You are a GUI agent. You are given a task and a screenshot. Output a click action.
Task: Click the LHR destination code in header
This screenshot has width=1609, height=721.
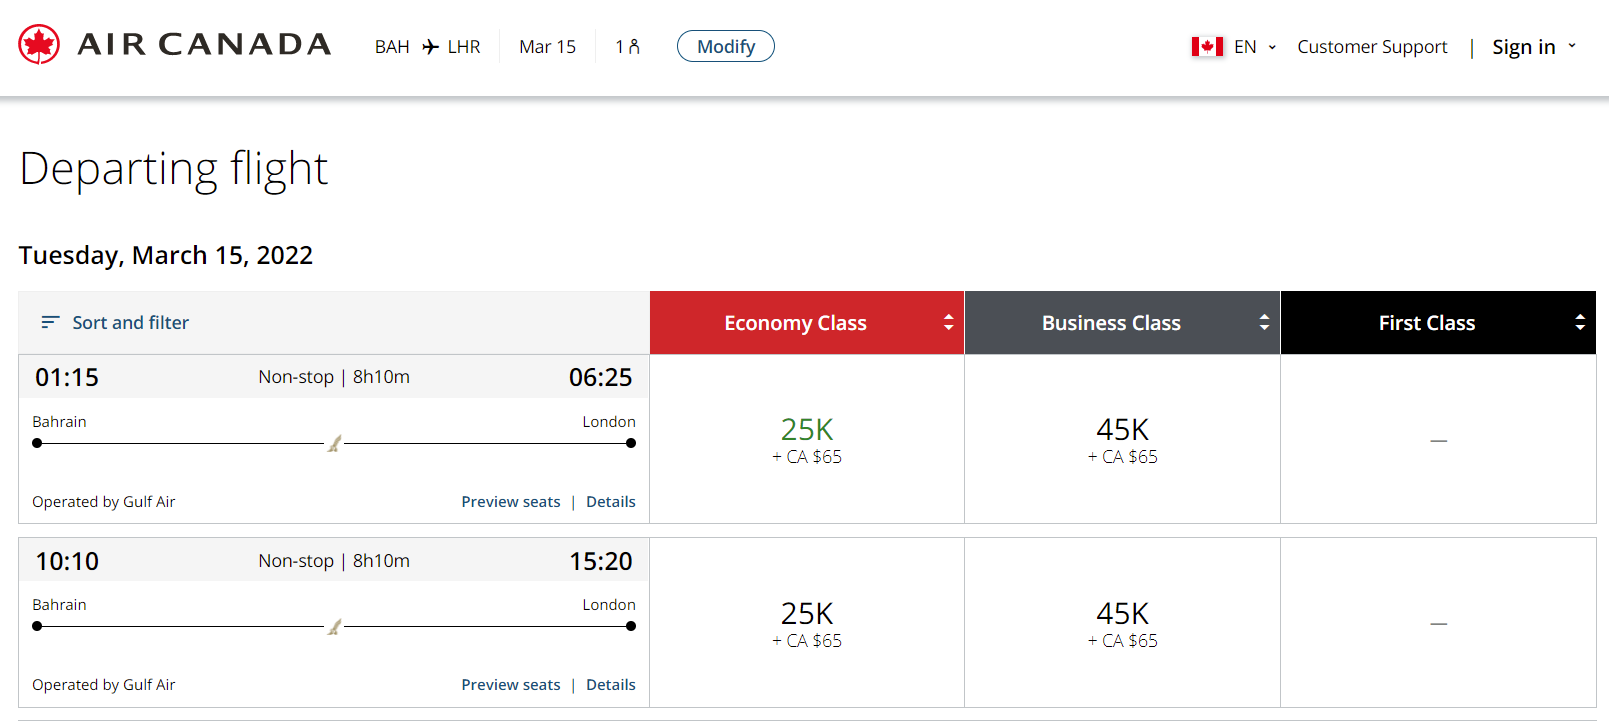click(x=464, y=47)
